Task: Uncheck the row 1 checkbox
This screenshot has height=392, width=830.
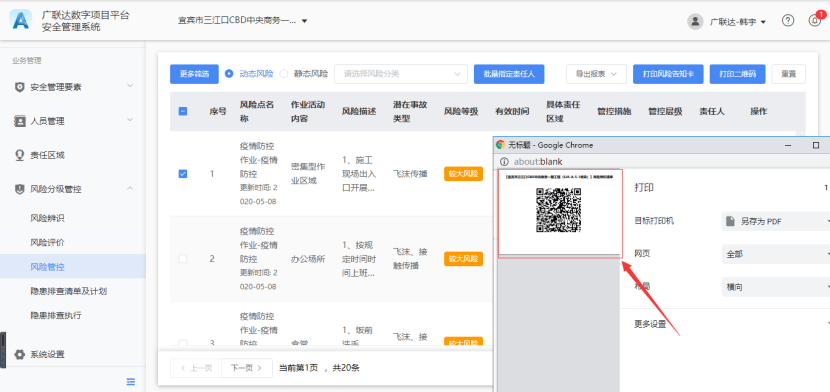Action: (x=183, y=174)
